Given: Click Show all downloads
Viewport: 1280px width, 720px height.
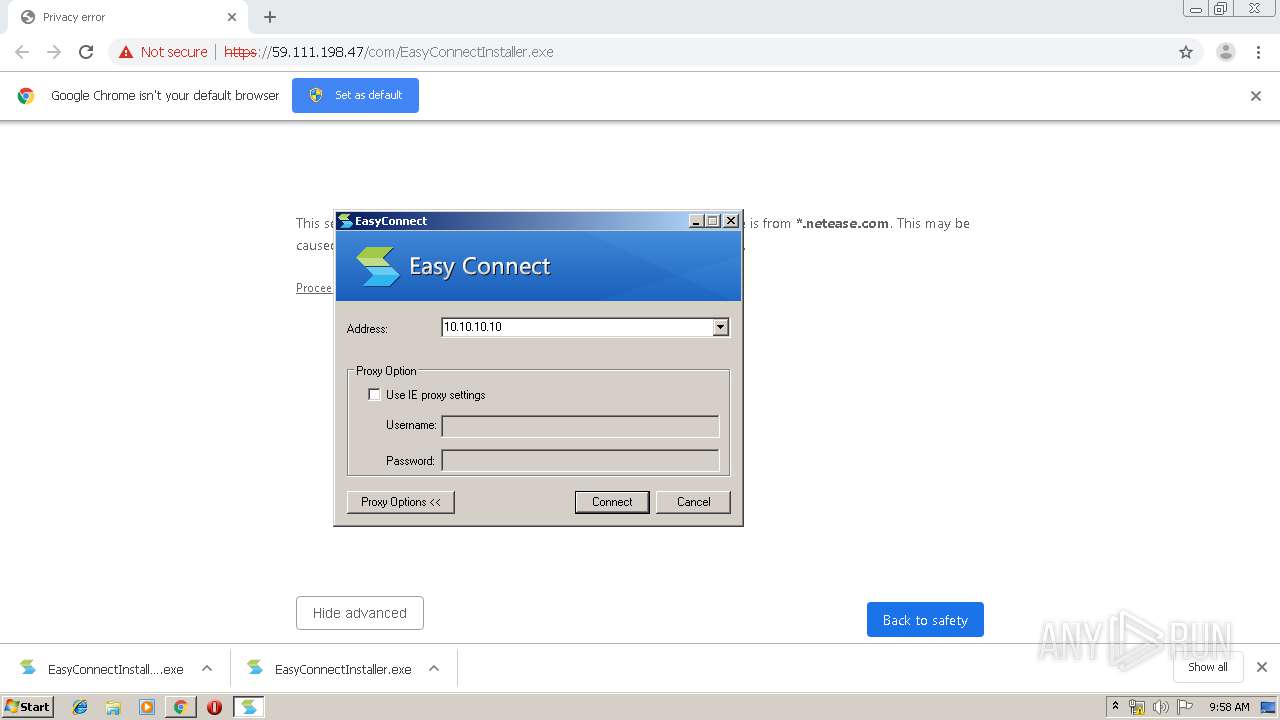Looking at the screenshot, I should (x=1208, y=667).
